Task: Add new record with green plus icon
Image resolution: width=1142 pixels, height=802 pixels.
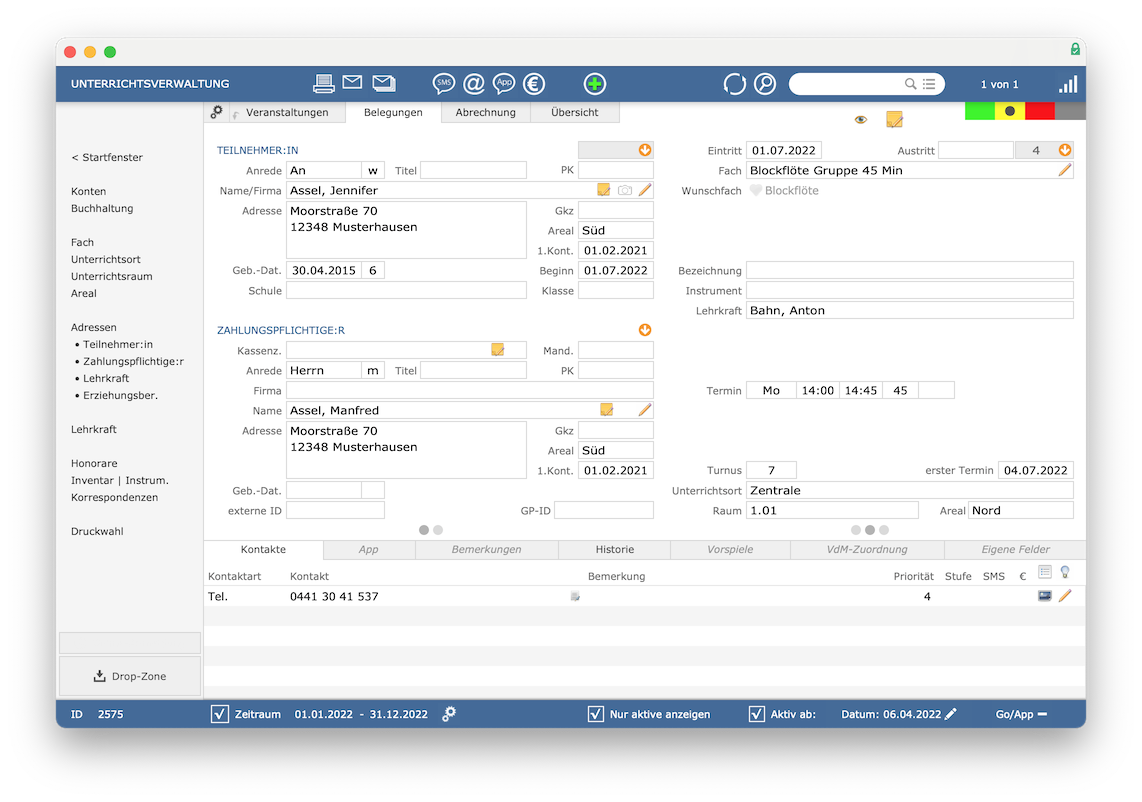Action: pos(595,84)
